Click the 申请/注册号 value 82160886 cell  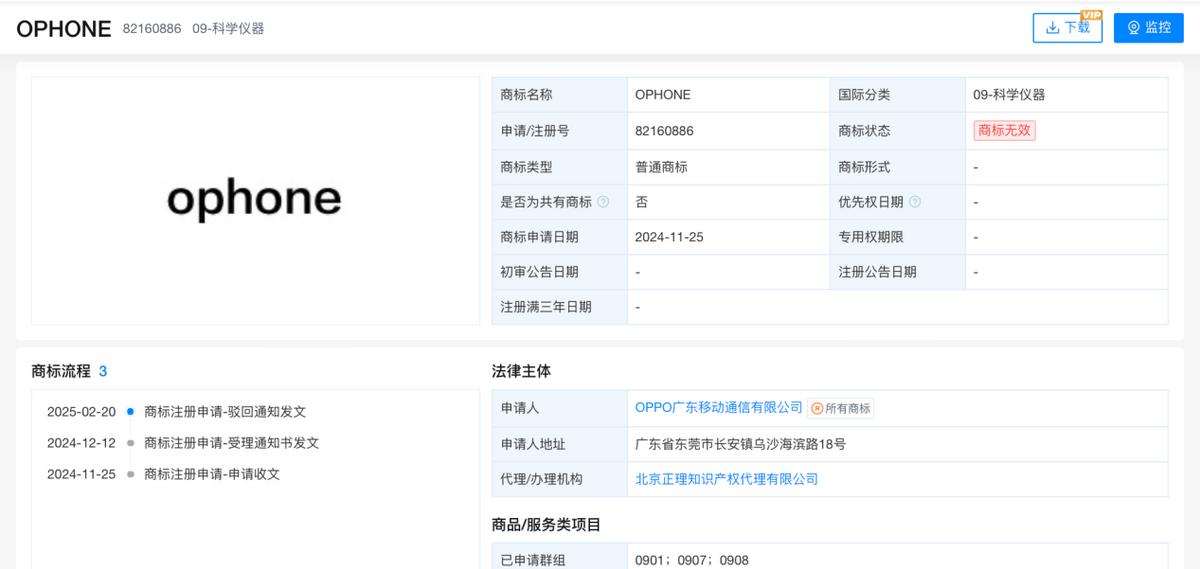(x=729, y=131)
